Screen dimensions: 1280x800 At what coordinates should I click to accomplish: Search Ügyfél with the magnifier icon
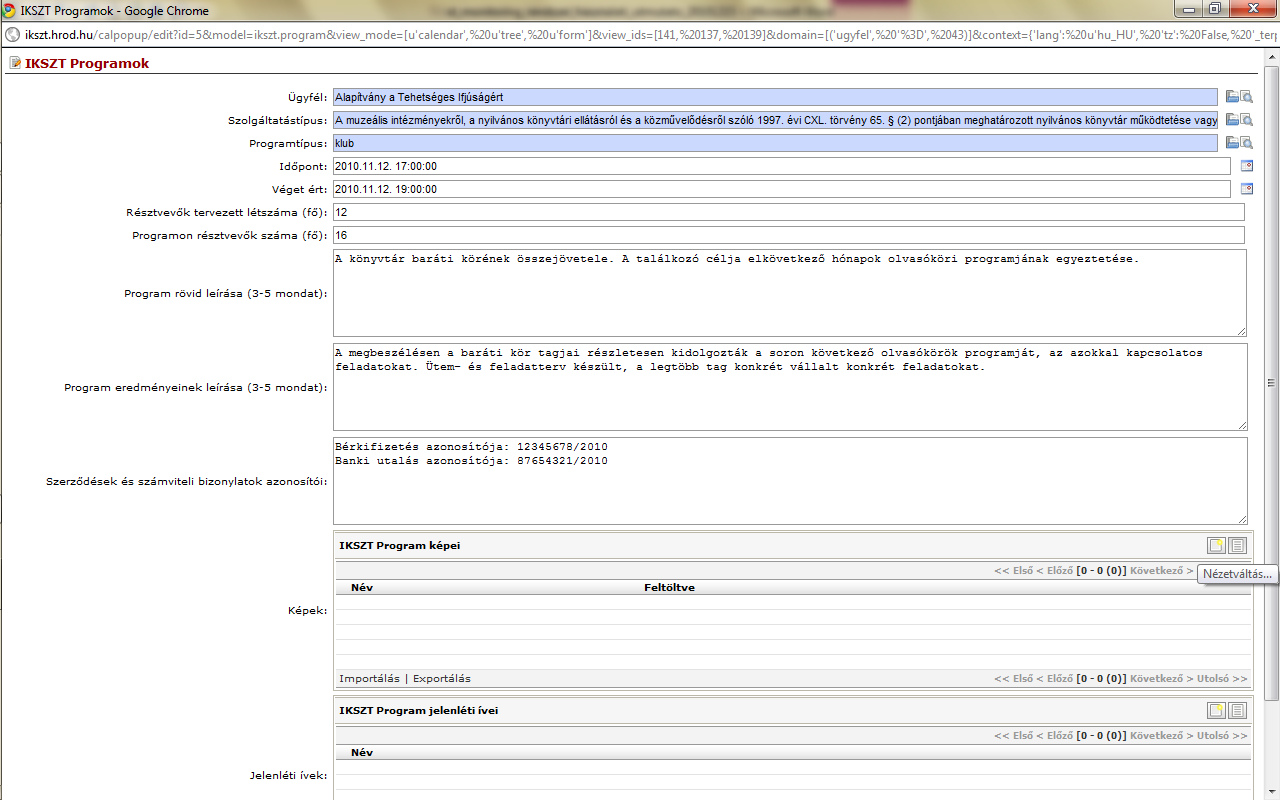coord(1247,97)
